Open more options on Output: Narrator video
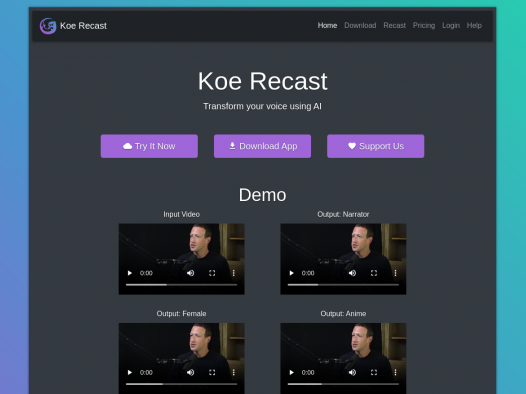The width and height of the screenshot is (526, 394). tap(395, 273)
